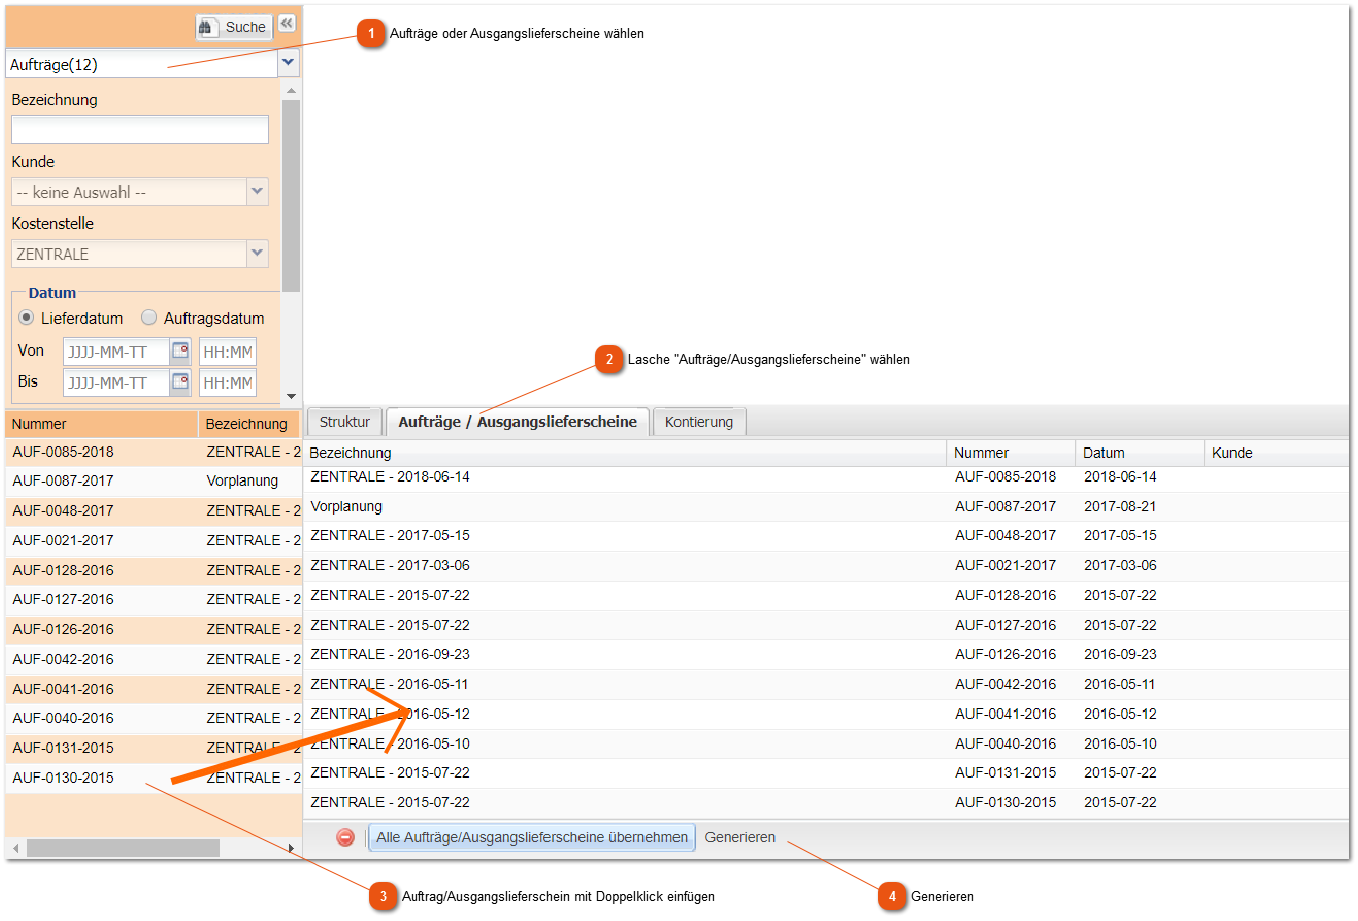The width and height of the screenshot is (1358, 921).
Task: Select AUF-0041-2016 in the left list
Action: pos(153,689)
